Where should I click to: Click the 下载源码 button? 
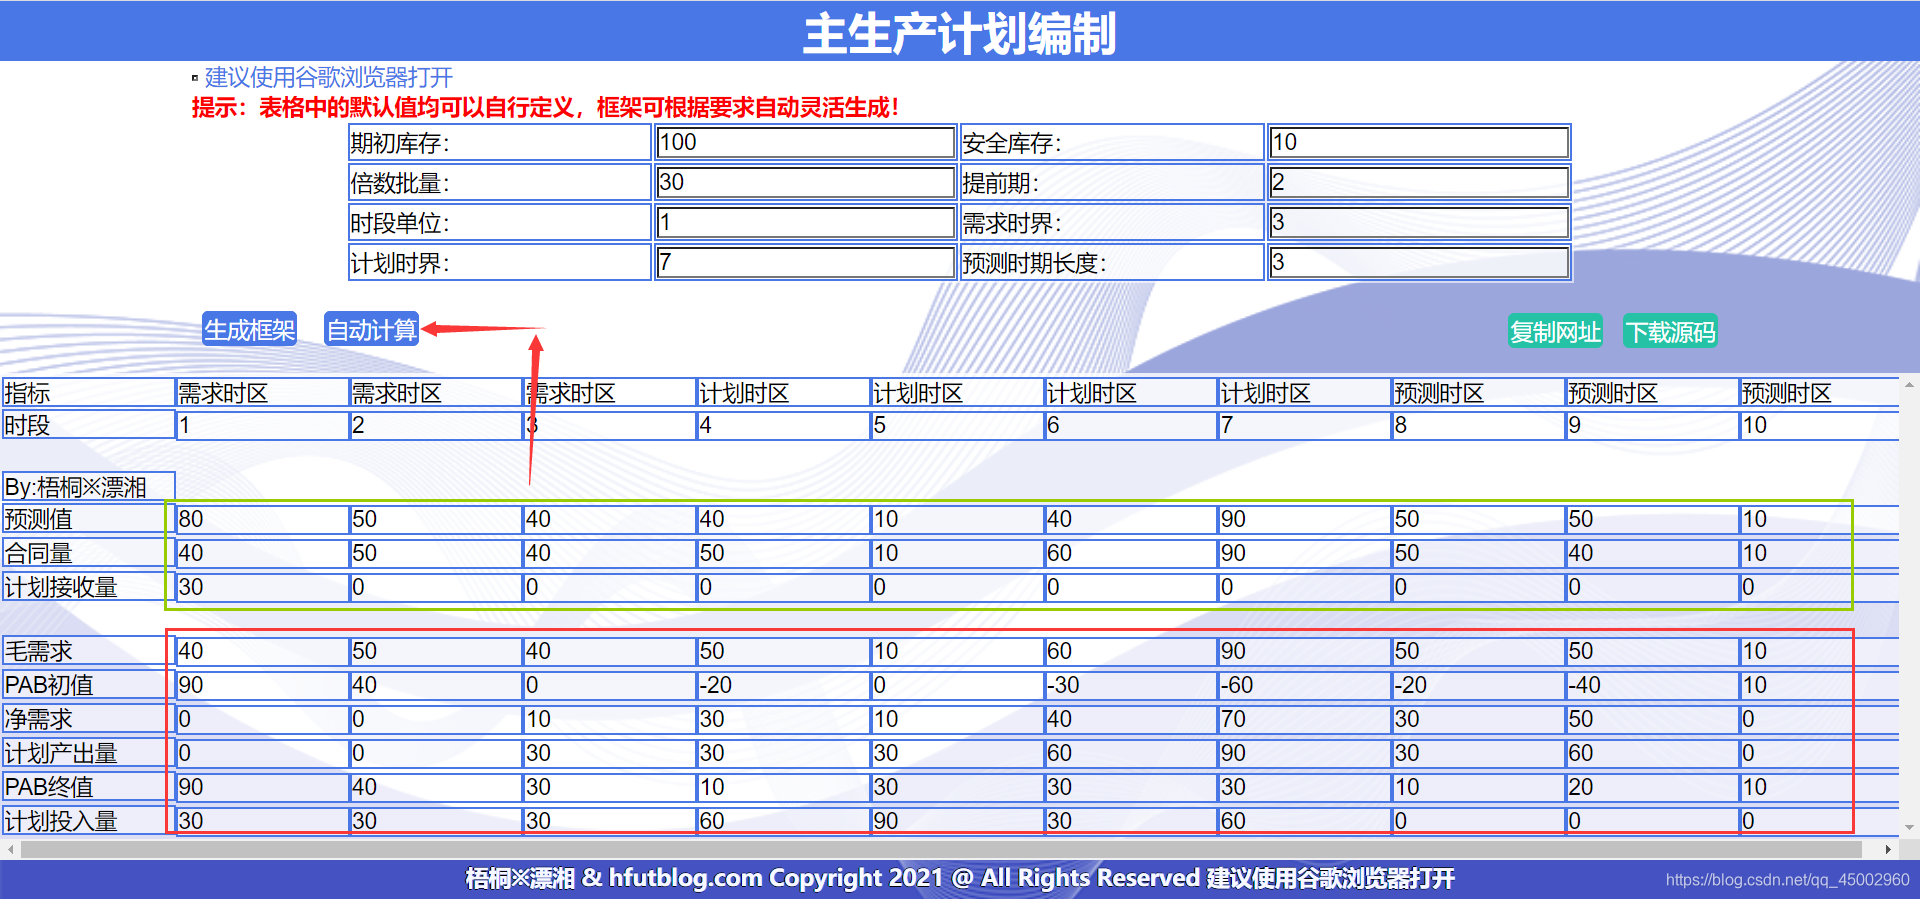coord(1670,331)
